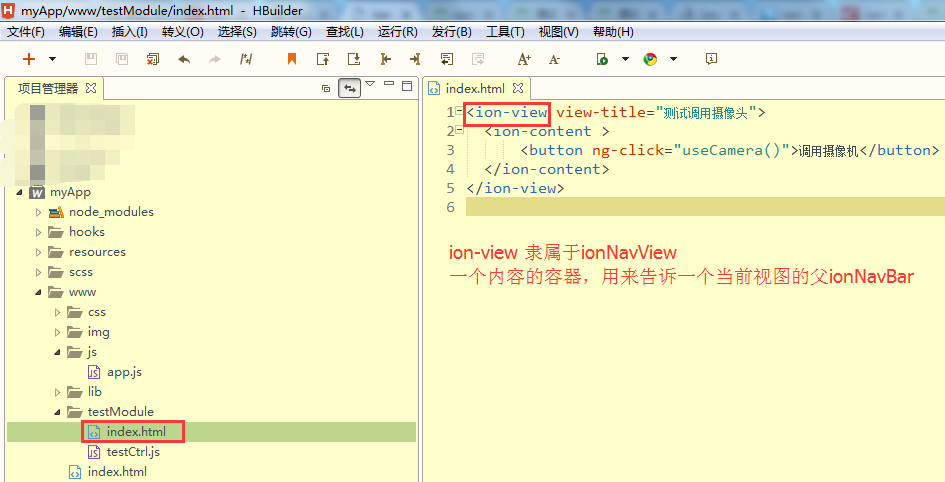Click the info tooltip icon in the toolbar

click(x=711, y=58)
